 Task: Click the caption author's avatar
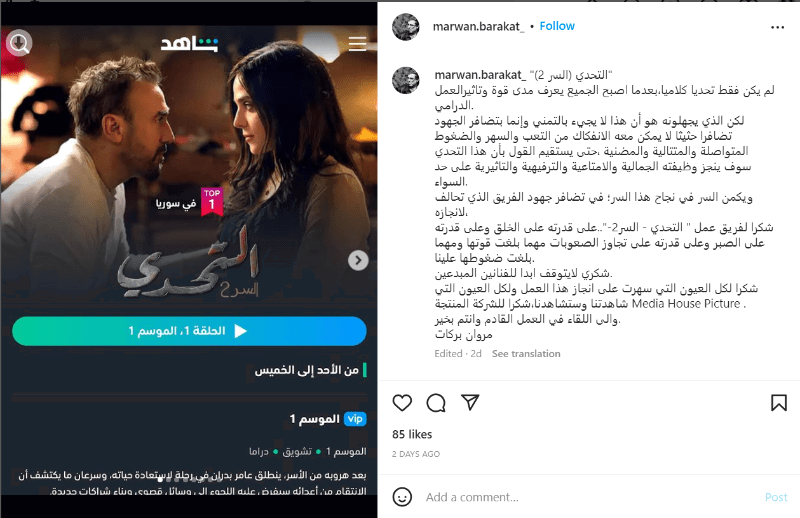coord(406,80)
